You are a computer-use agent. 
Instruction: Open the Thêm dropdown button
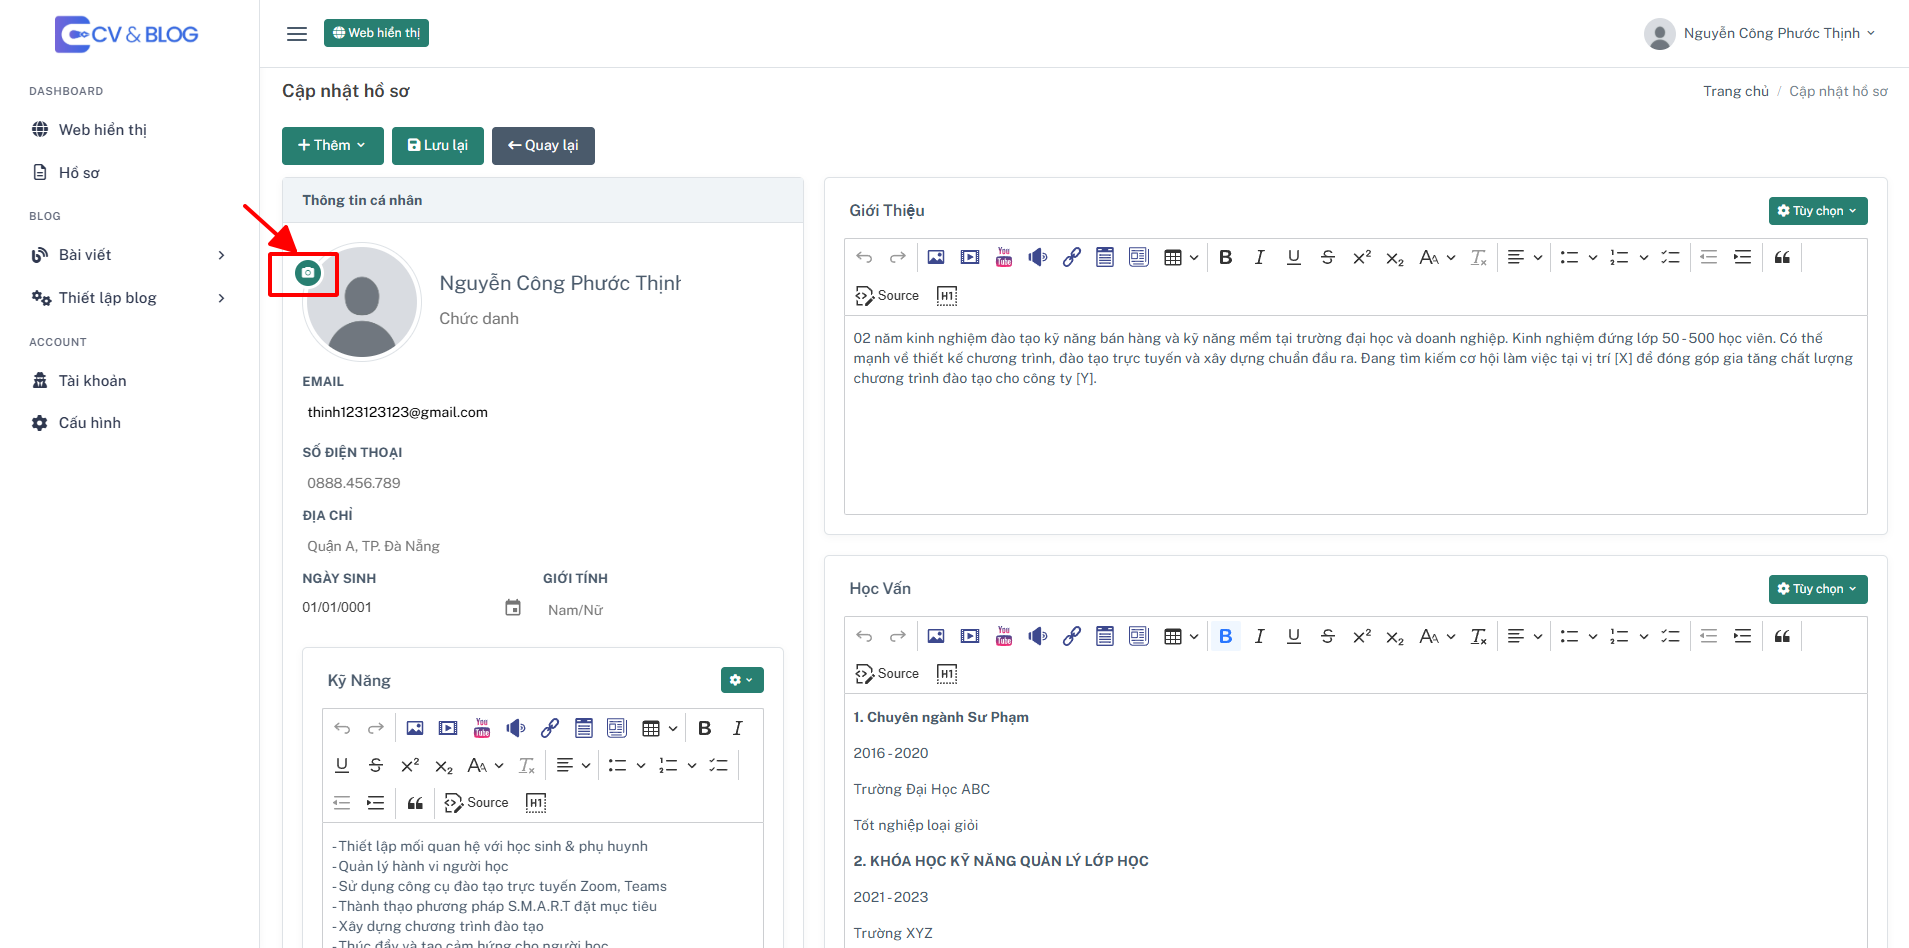332,145
